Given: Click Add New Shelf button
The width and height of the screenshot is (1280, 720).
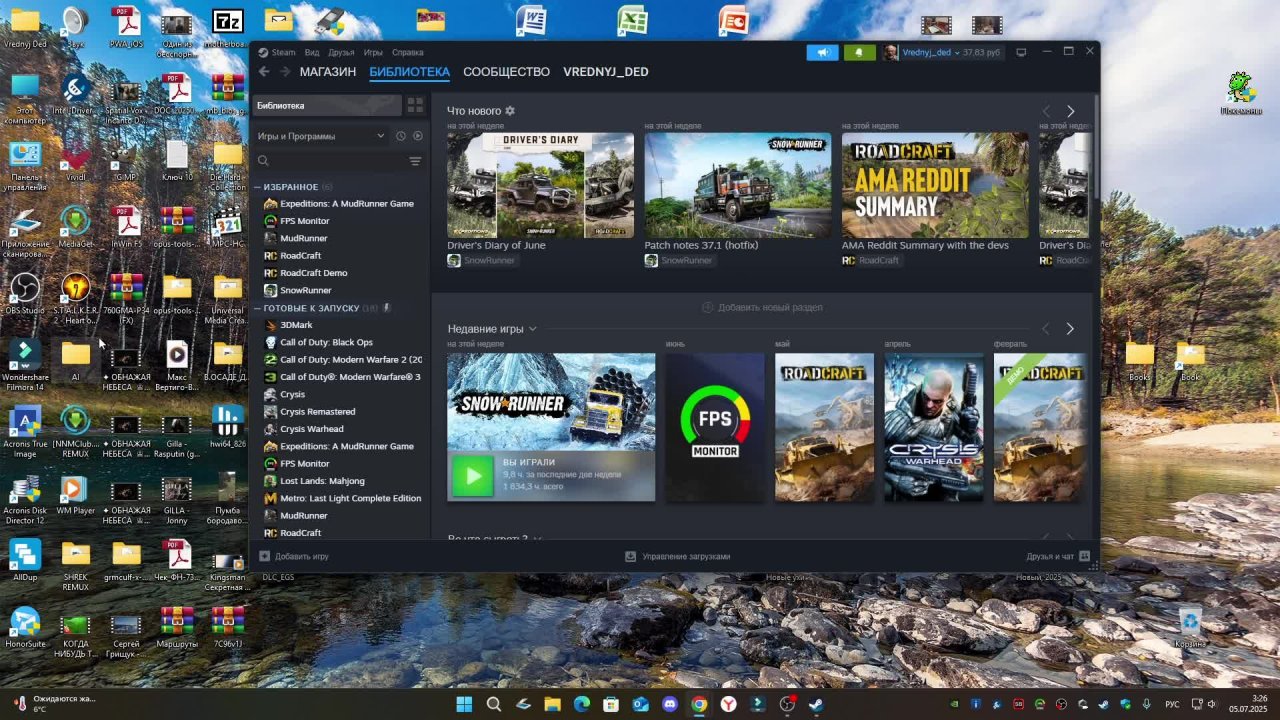Looking at the screenshot, I should [762, 308].
